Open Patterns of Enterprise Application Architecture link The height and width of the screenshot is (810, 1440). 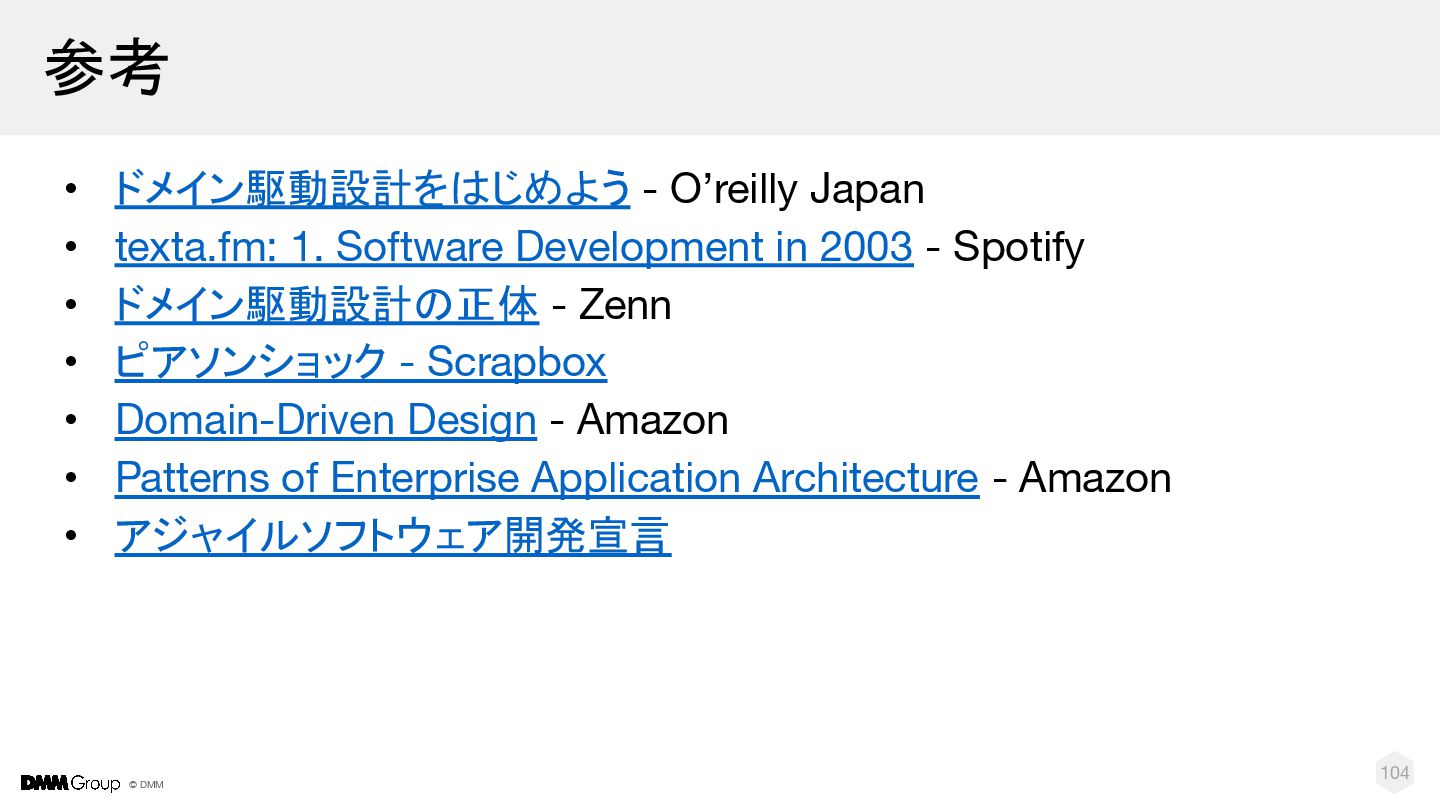click(547, 478)
